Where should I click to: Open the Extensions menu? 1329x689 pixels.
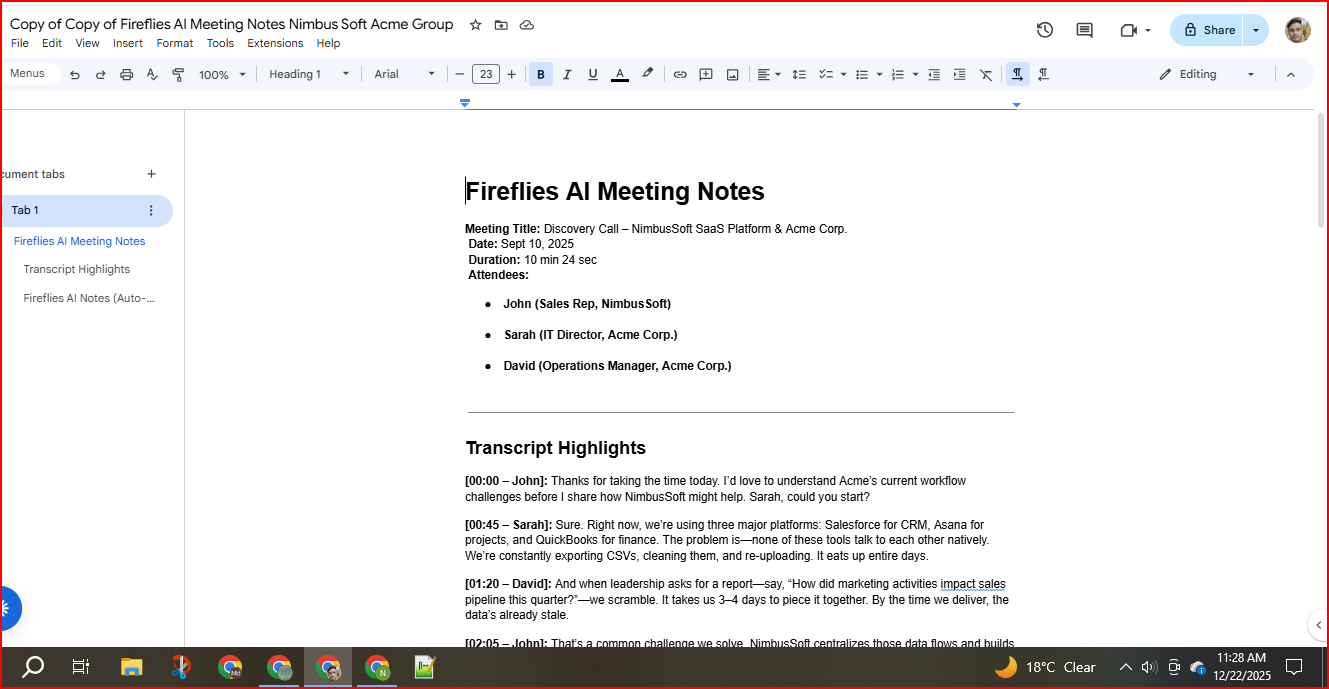click(275, 43)
